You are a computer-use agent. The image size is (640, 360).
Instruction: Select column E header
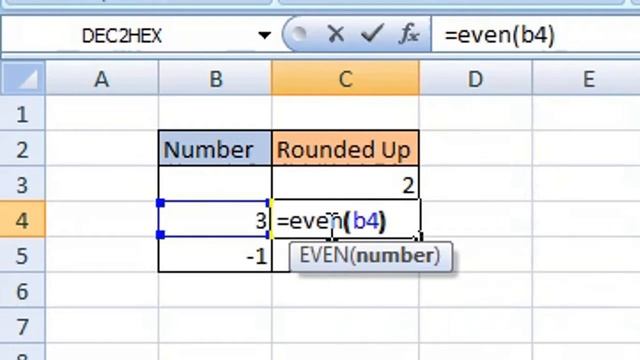click(x=587, y=78)
